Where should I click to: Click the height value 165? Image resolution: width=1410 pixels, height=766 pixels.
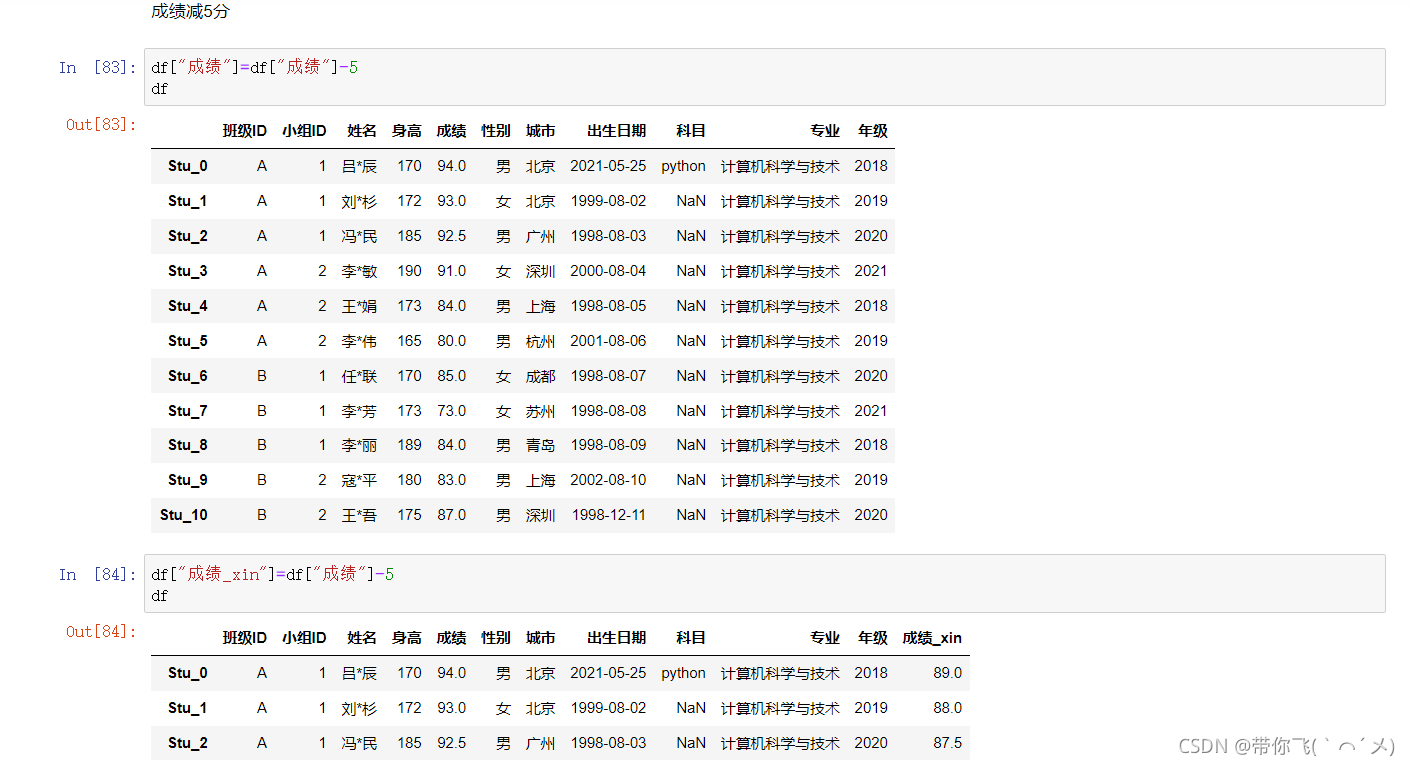coord(409,341)
